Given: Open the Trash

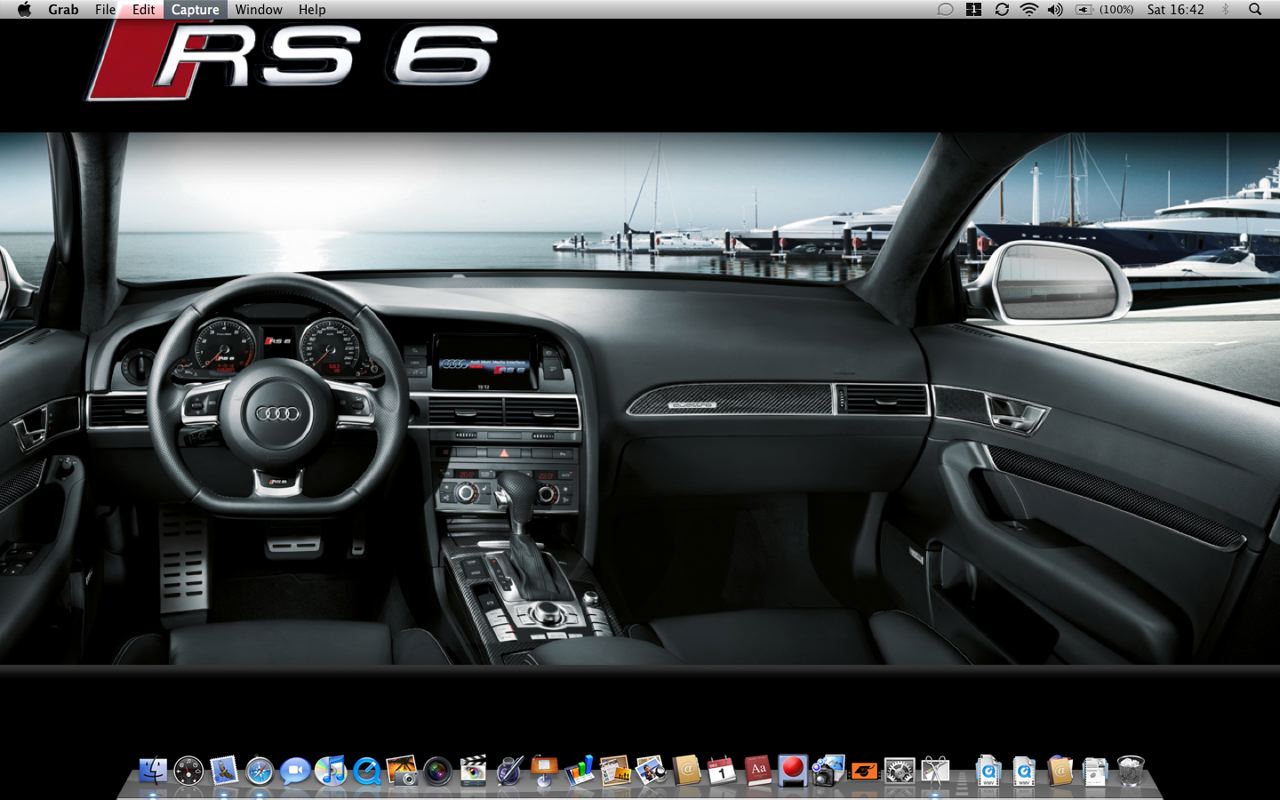Looking at the screenshot, I should pyautogui.click(x=1131, y=770).
